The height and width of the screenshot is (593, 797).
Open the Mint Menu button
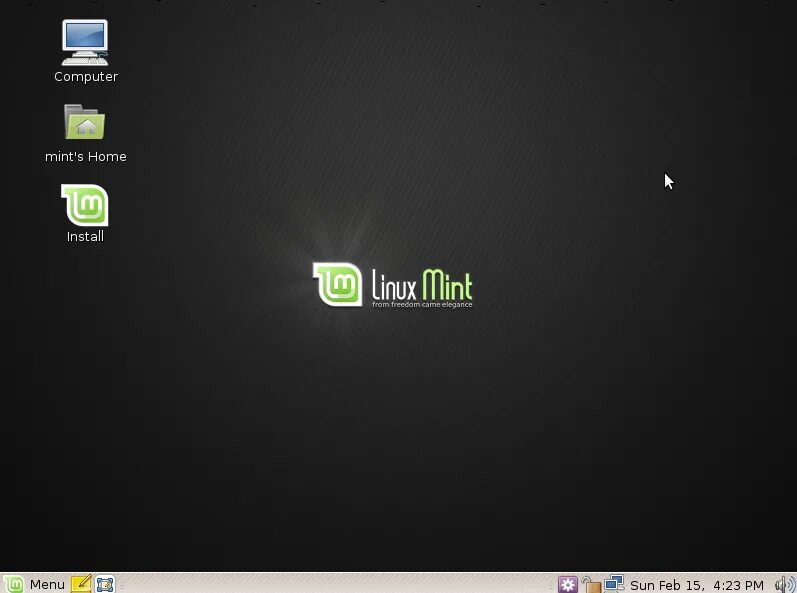34,584
